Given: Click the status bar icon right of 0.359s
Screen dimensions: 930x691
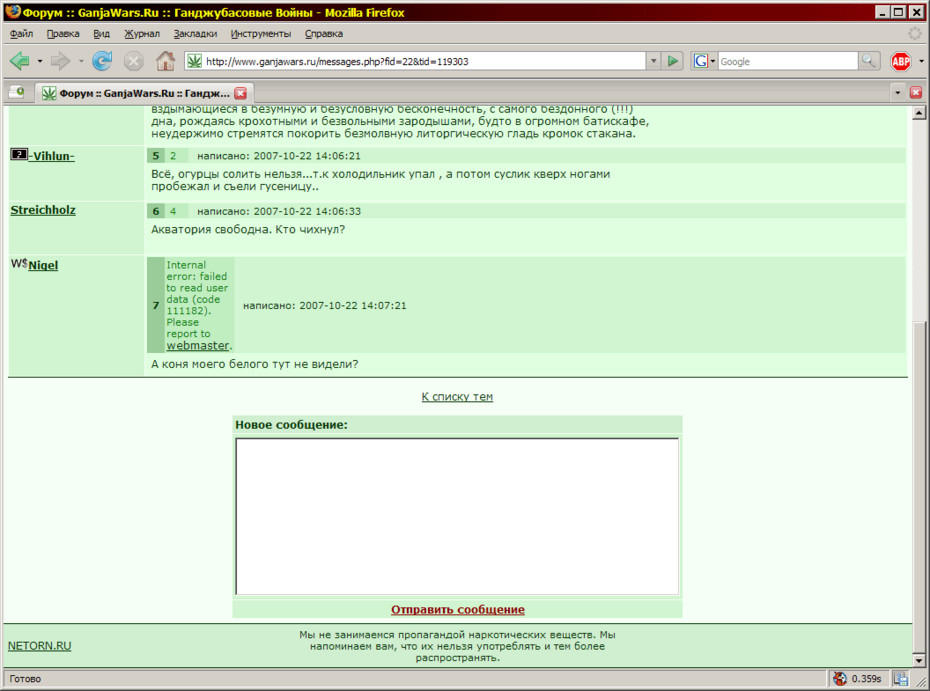Looking at the screenshot, I should coord(901,679).
